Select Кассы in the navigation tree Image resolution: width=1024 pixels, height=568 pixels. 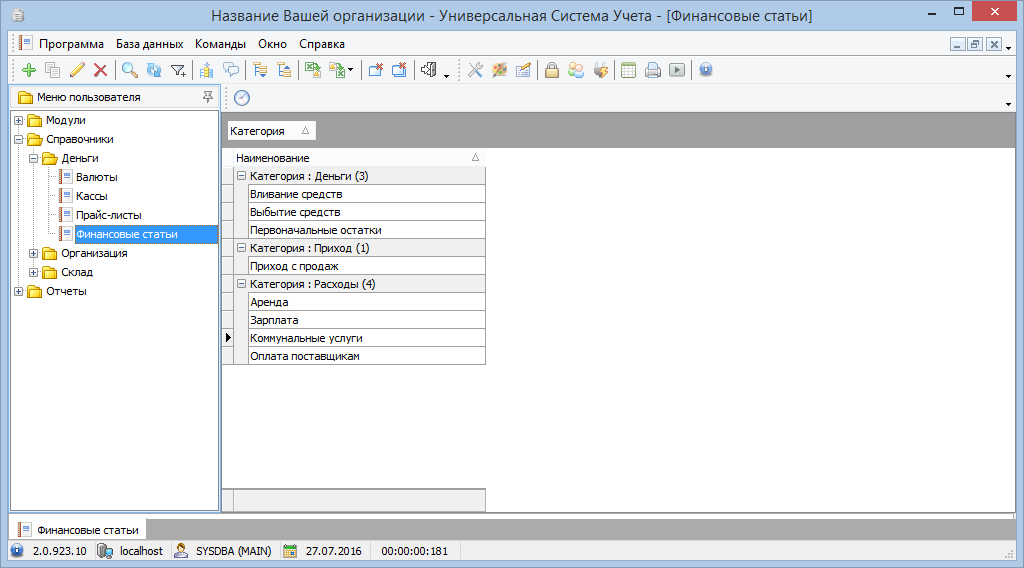pyautogui.click(x=91, y=196)
